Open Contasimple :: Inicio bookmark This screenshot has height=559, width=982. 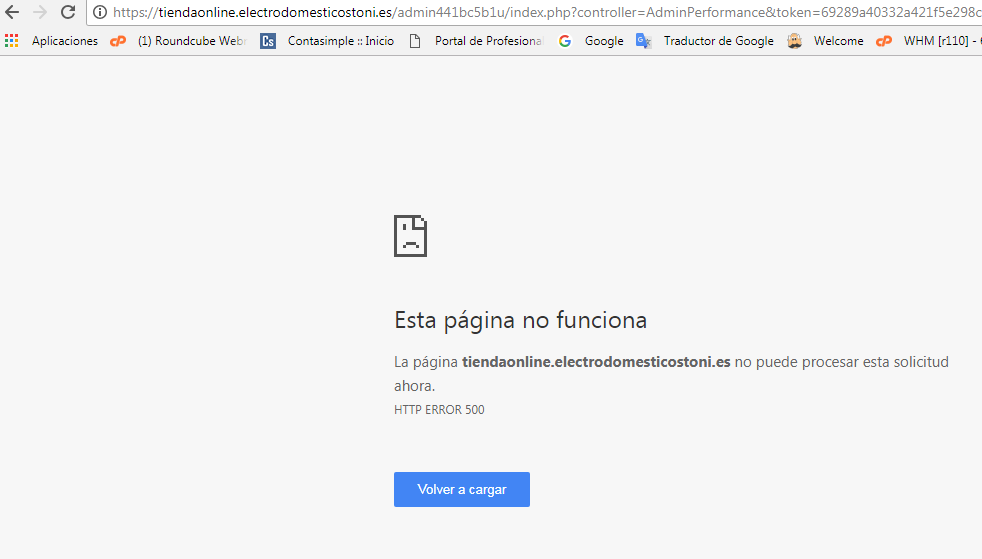pyautogui.click(x=341, y=41)
